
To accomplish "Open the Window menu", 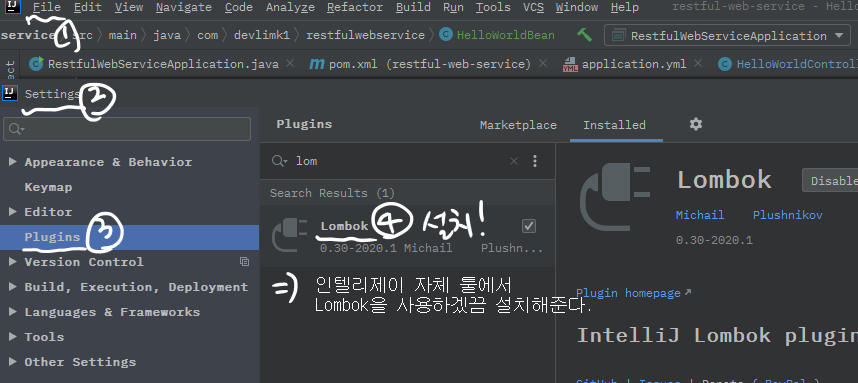I will click(x=577, y=7).
